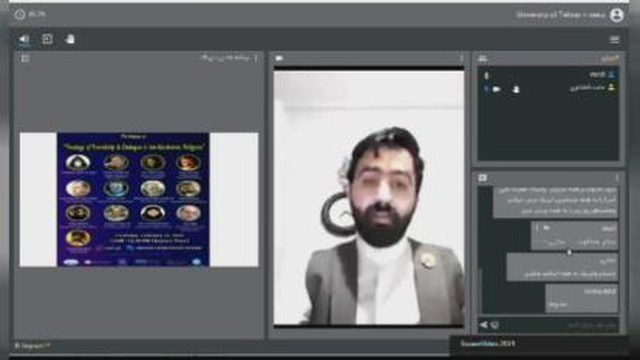Click the ScreenVideo 2019 watermark label
The height and width of the screenshot is (360, 640).
click(x=487, y=343)
